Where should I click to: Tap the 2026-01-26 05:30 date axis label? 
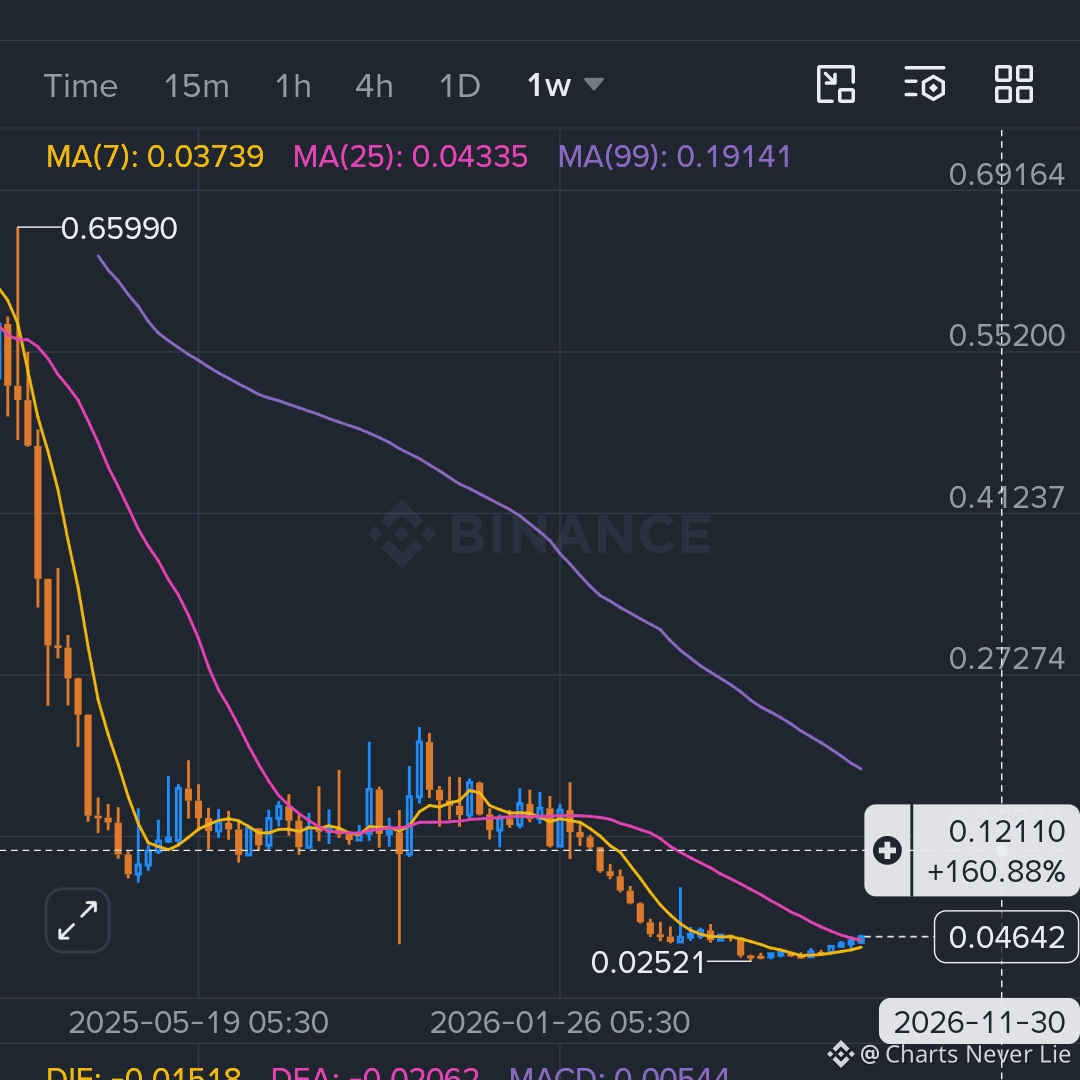pos(560,1022)
